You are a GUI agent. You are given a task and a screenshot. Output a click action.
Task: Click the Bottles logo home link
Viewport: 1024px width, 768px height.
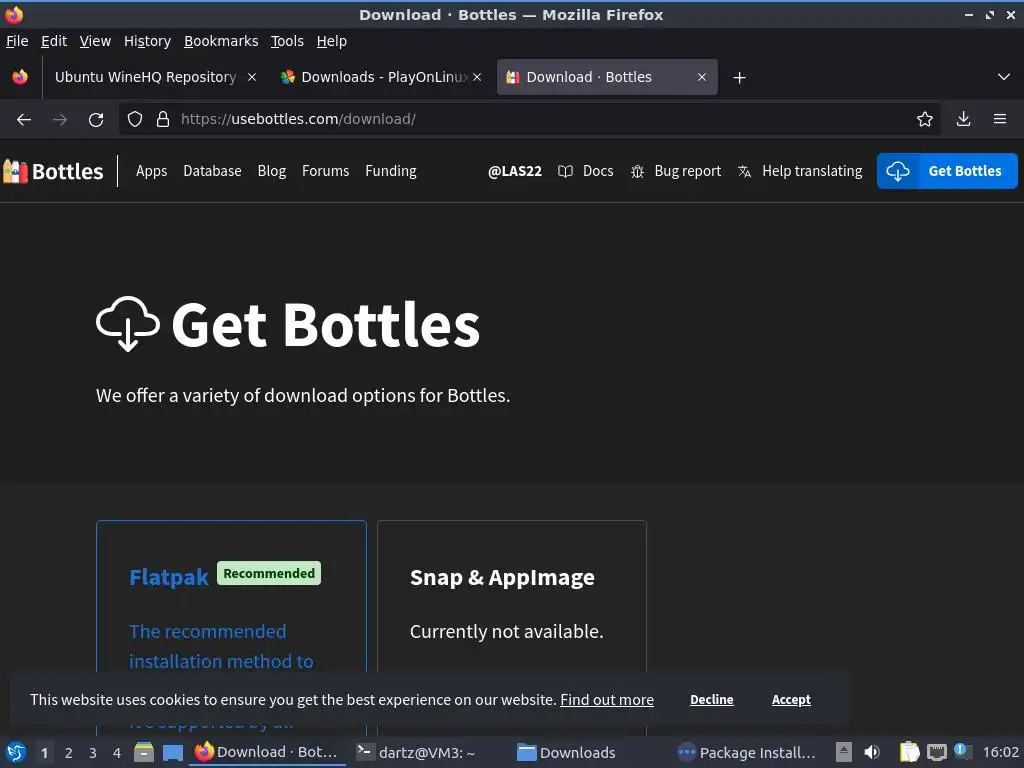[x=53, y=171]
